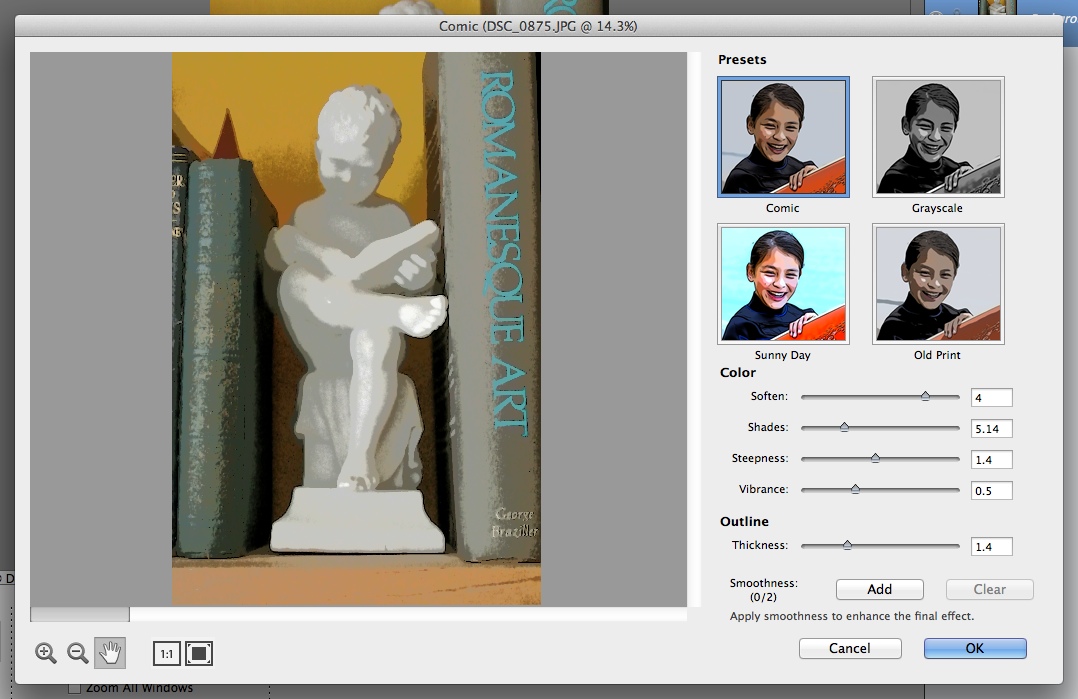Viewport: 1078px width, 699px height.
Task: Click the zoom out magnifier icon
Action: (x=77, y=653)
